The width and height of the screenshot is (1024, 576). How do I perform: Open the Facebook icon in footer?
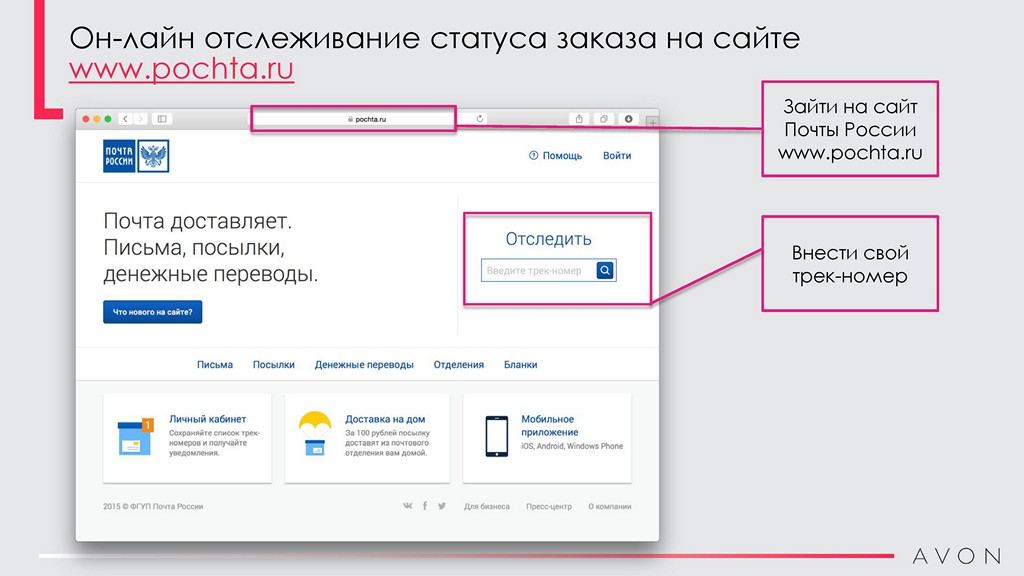point(425,505)
